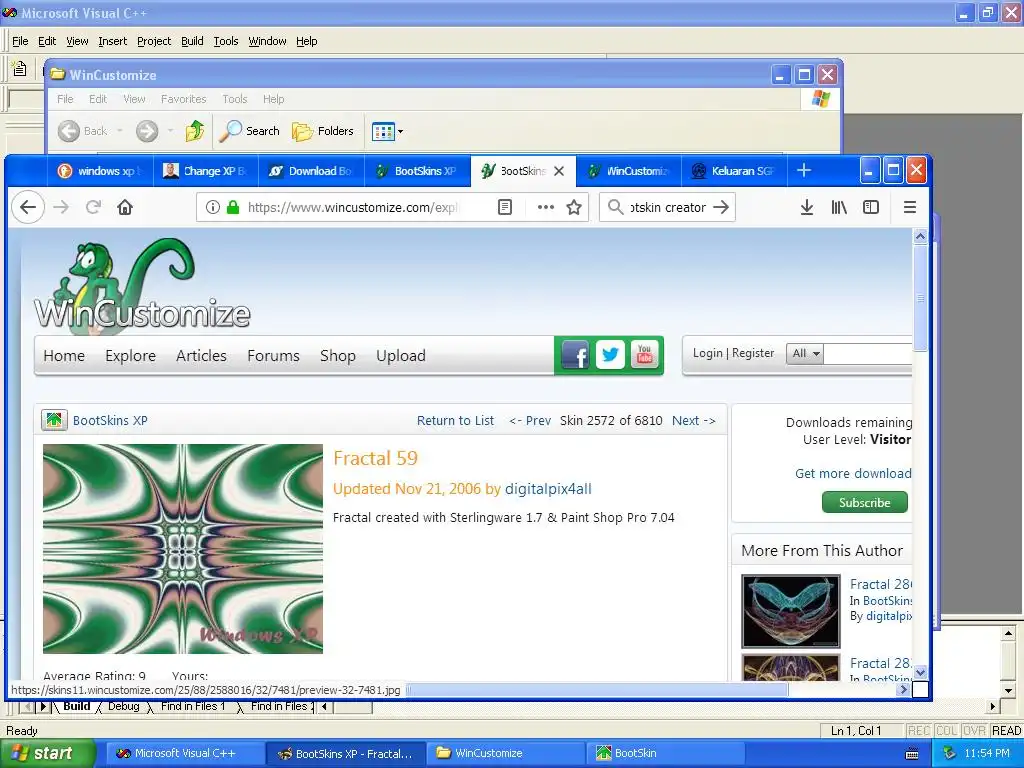This screenshot has width=1024, height=768.
Task: Click Up folder icon in WinCustomize explorer
Action: click(x=195, y=131)
